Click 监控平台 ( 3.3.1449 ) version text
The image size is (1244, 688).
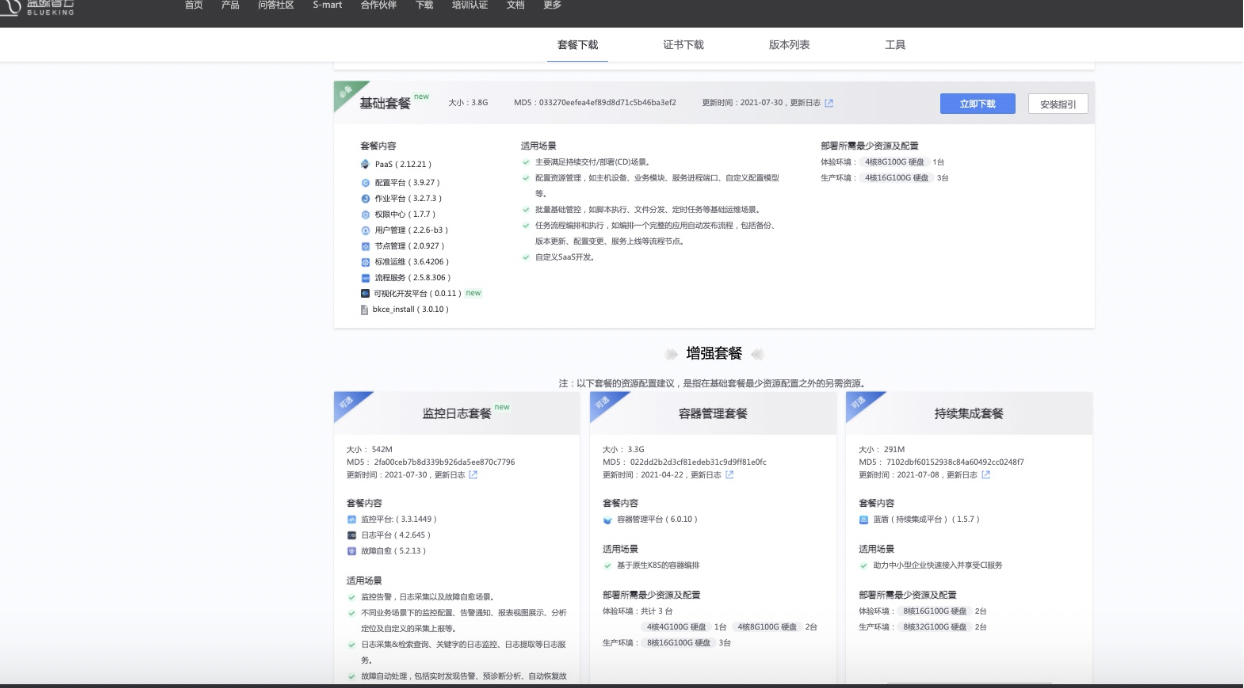[398, 520]
